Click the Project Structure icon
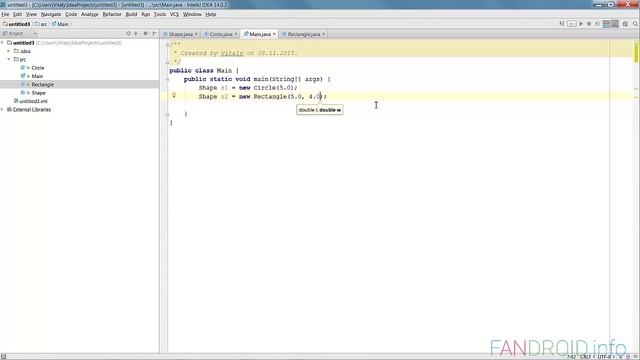 [x=607, y=24]
